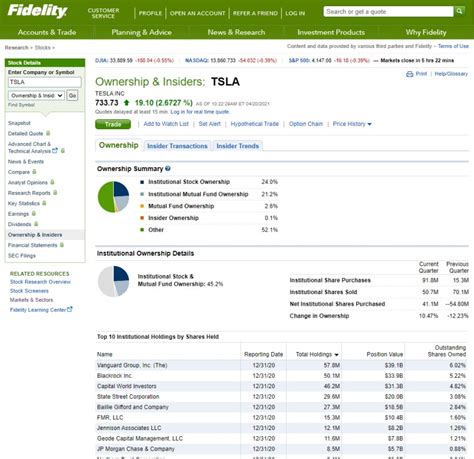Click Blackrock Inc. row name

pyautogui.click(x=115, y=376)
